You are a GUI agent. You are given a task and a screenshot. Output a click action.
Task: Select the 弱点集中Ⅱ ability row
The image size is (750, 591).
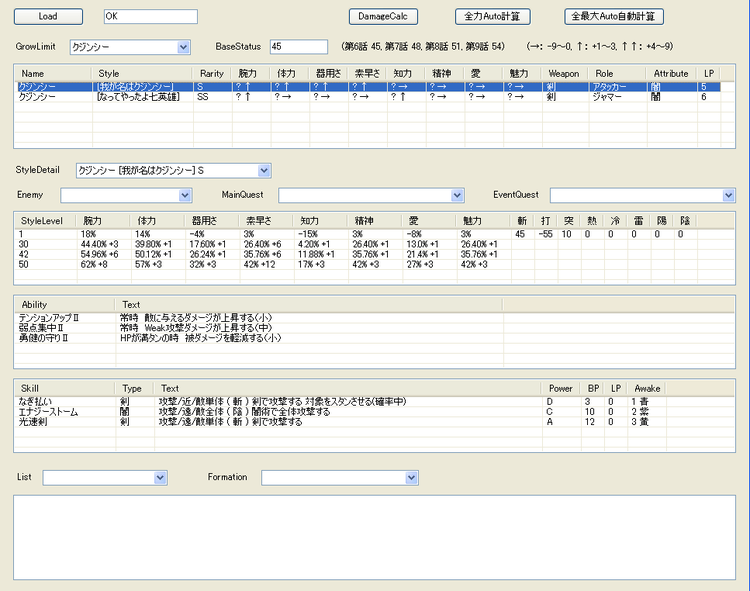[258, 328]
